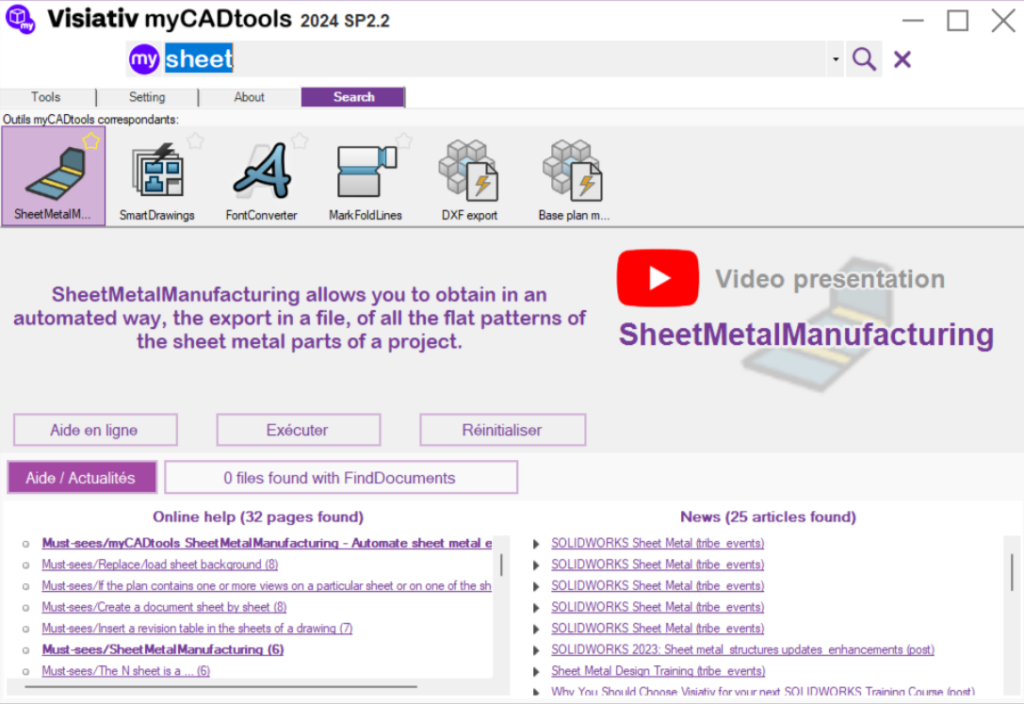Image resolution: width=1024 pixels, height=704 pixels.
Task: Click the Aide en ligne button
Action: click(95, 430)
